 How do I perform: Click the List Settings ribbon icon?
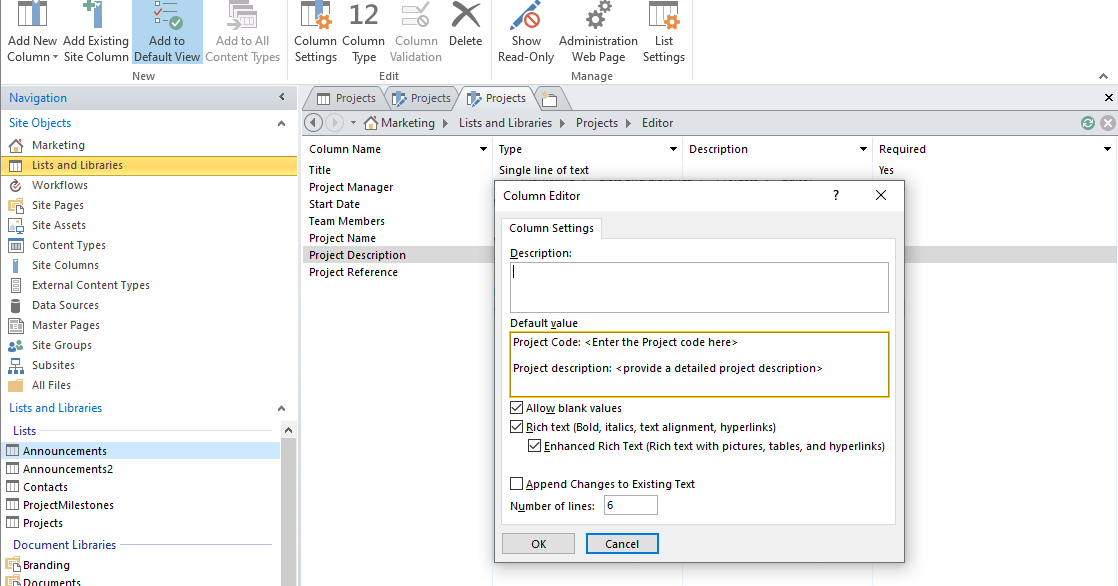[x=663, y=30]
